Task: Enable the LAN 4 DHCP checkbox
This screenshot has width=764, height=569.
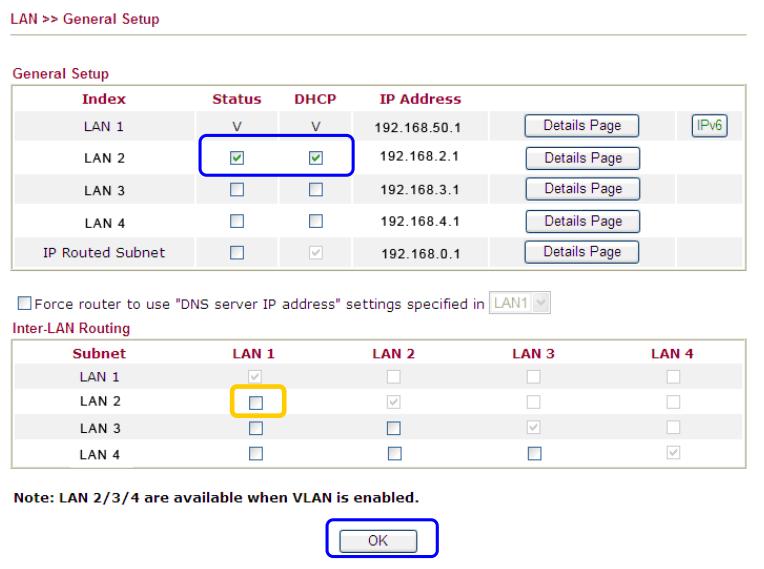Action: pyautogui.click(x=316, y=221)
